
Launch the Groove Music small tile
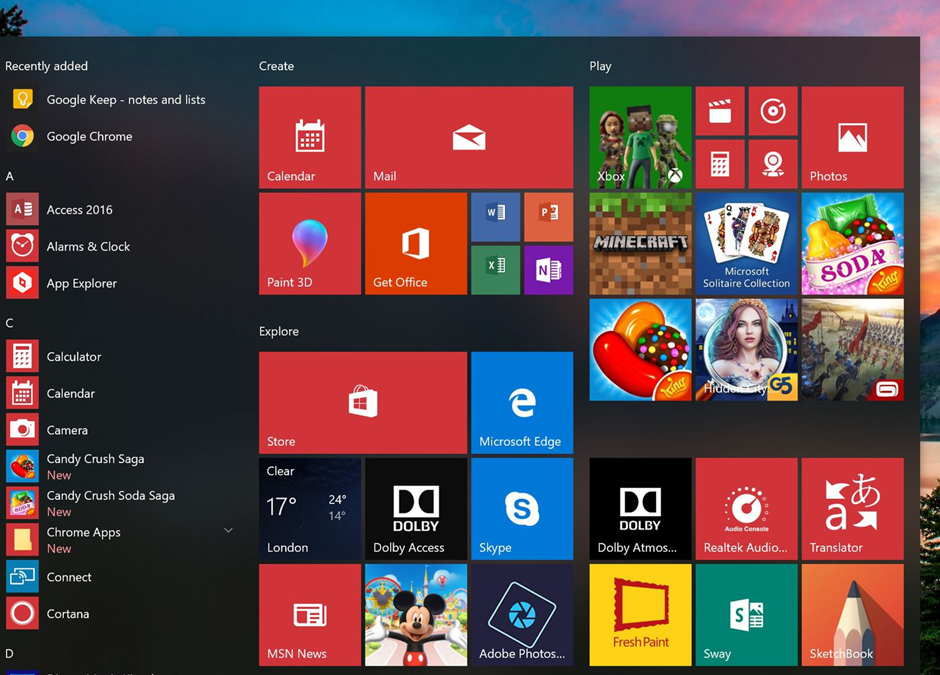773,111
